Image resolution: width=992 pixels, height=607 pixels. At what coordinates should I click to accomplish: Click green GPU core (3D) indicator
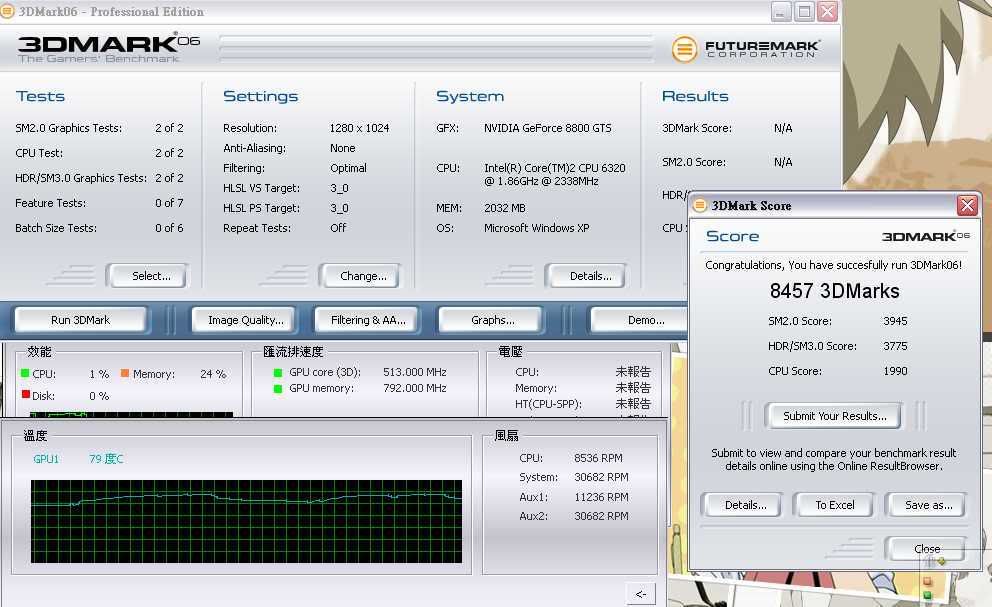277,373
